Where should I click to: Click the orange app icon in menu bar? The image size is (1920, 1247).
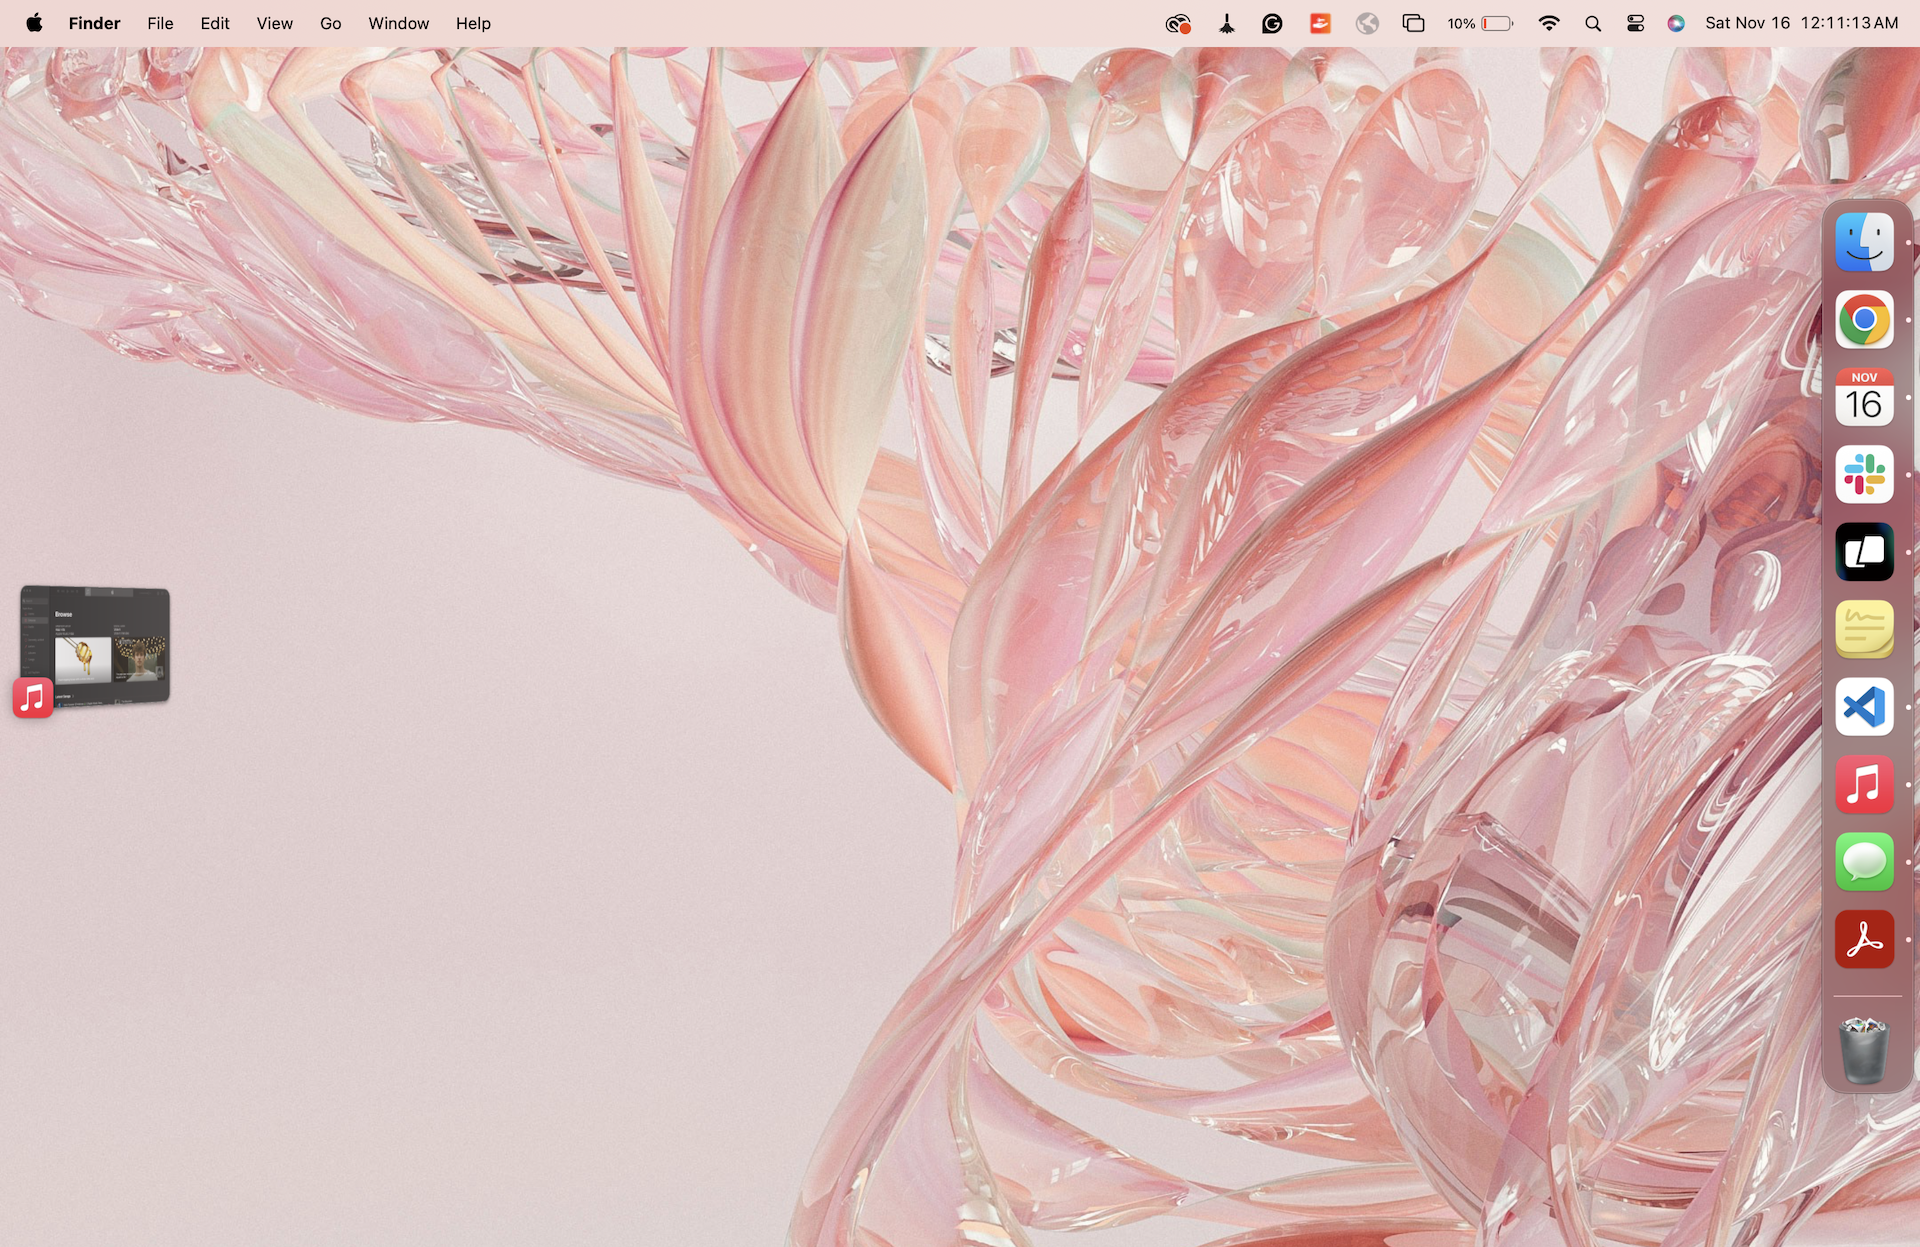pos(1320,23)
